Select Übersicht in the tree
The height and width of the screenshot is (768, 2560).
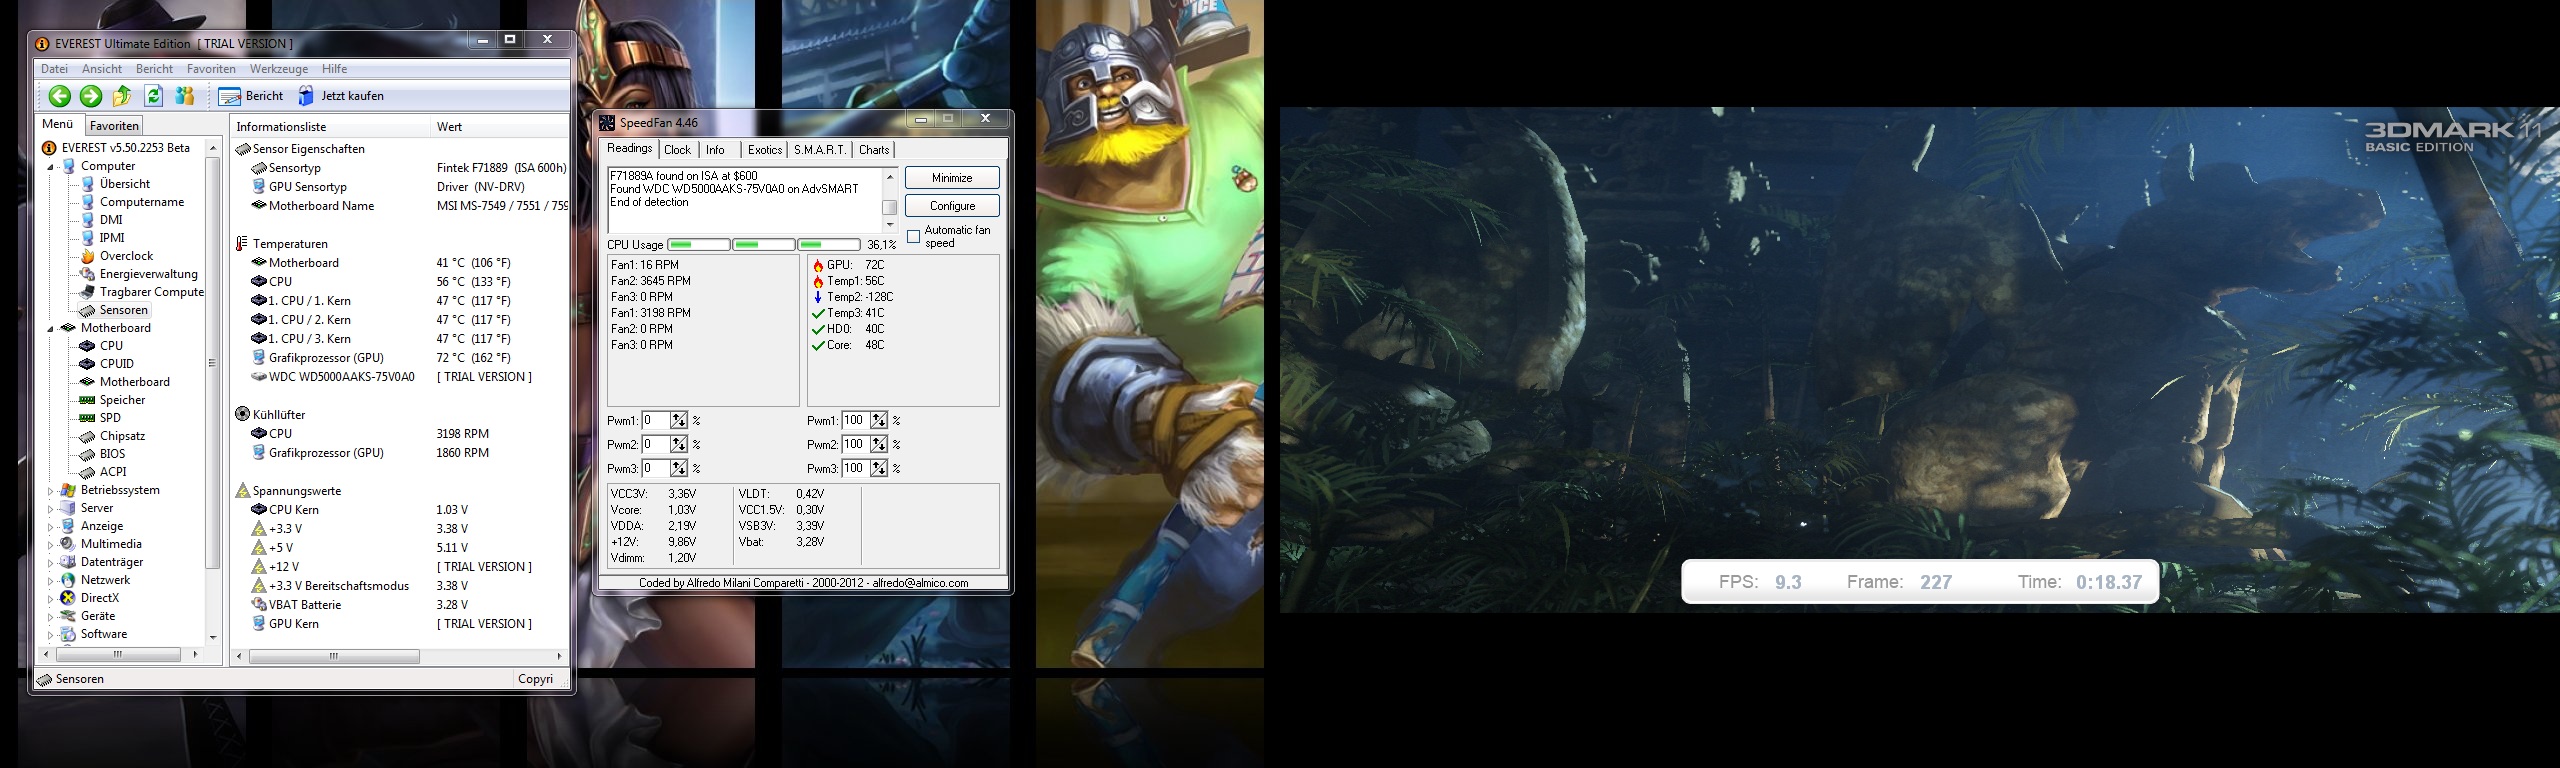tap(125, 184)
